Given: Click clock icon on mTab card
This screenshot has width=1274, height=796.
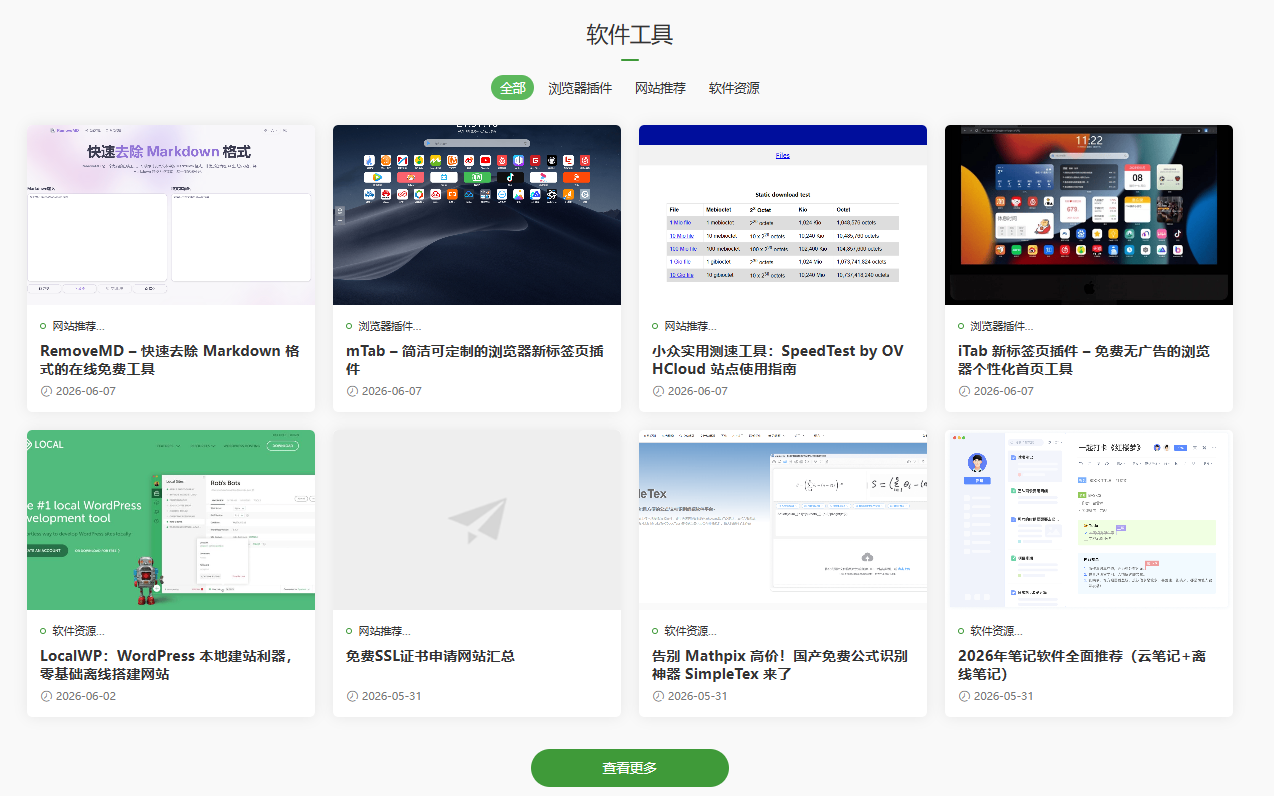Looking at the screenshot, I should tap(352, 391).
